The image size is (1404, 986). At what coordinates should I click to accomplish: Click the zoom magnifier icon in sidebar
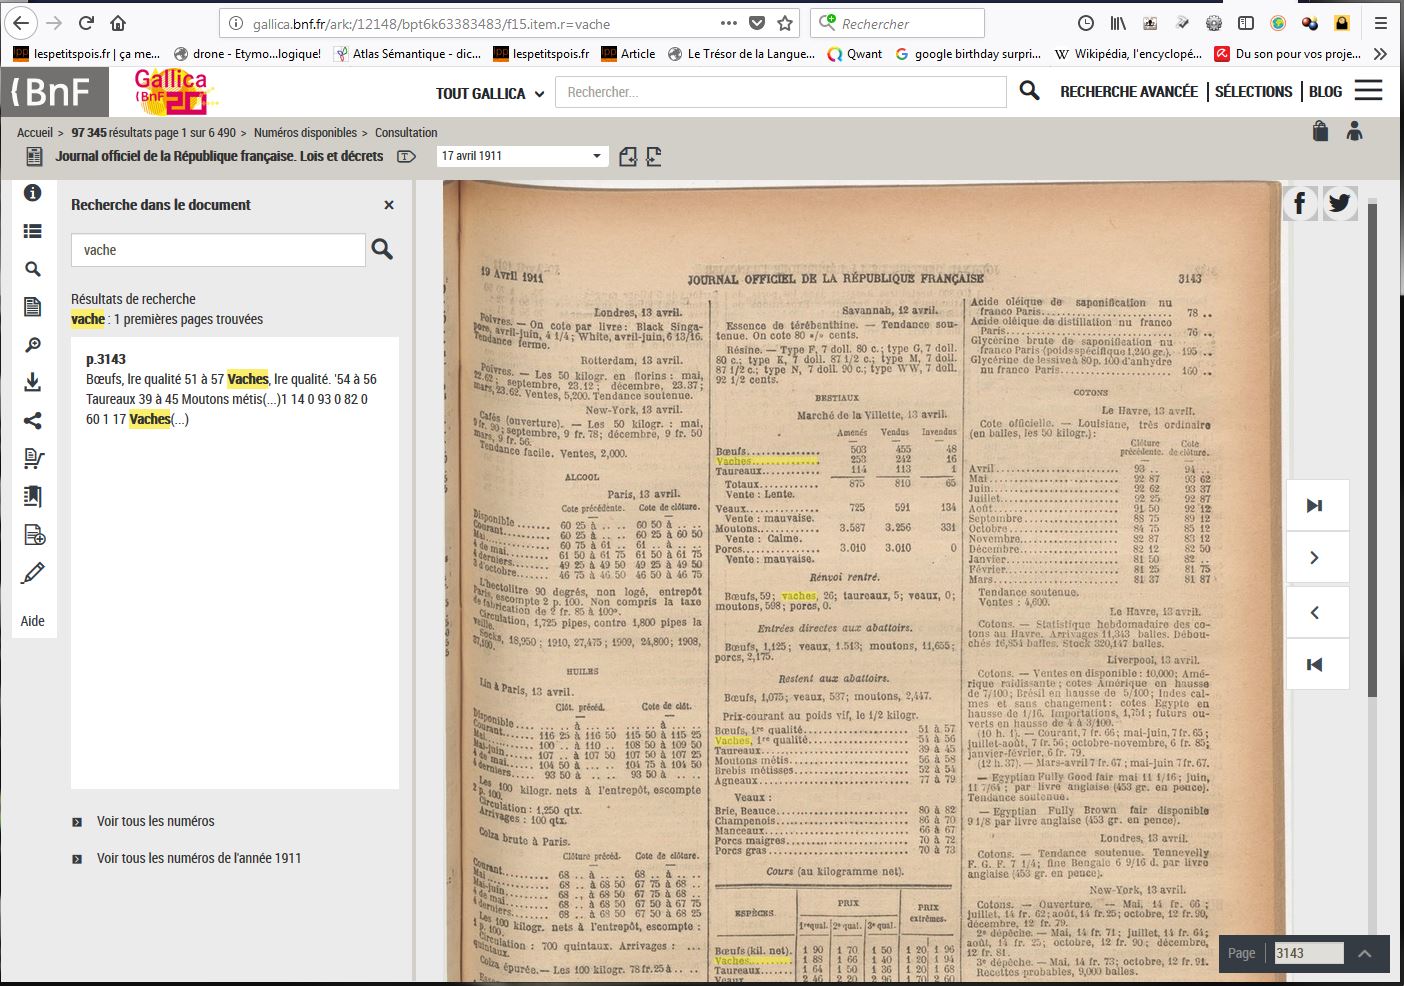pyautogui.click(x=32, y=345)
